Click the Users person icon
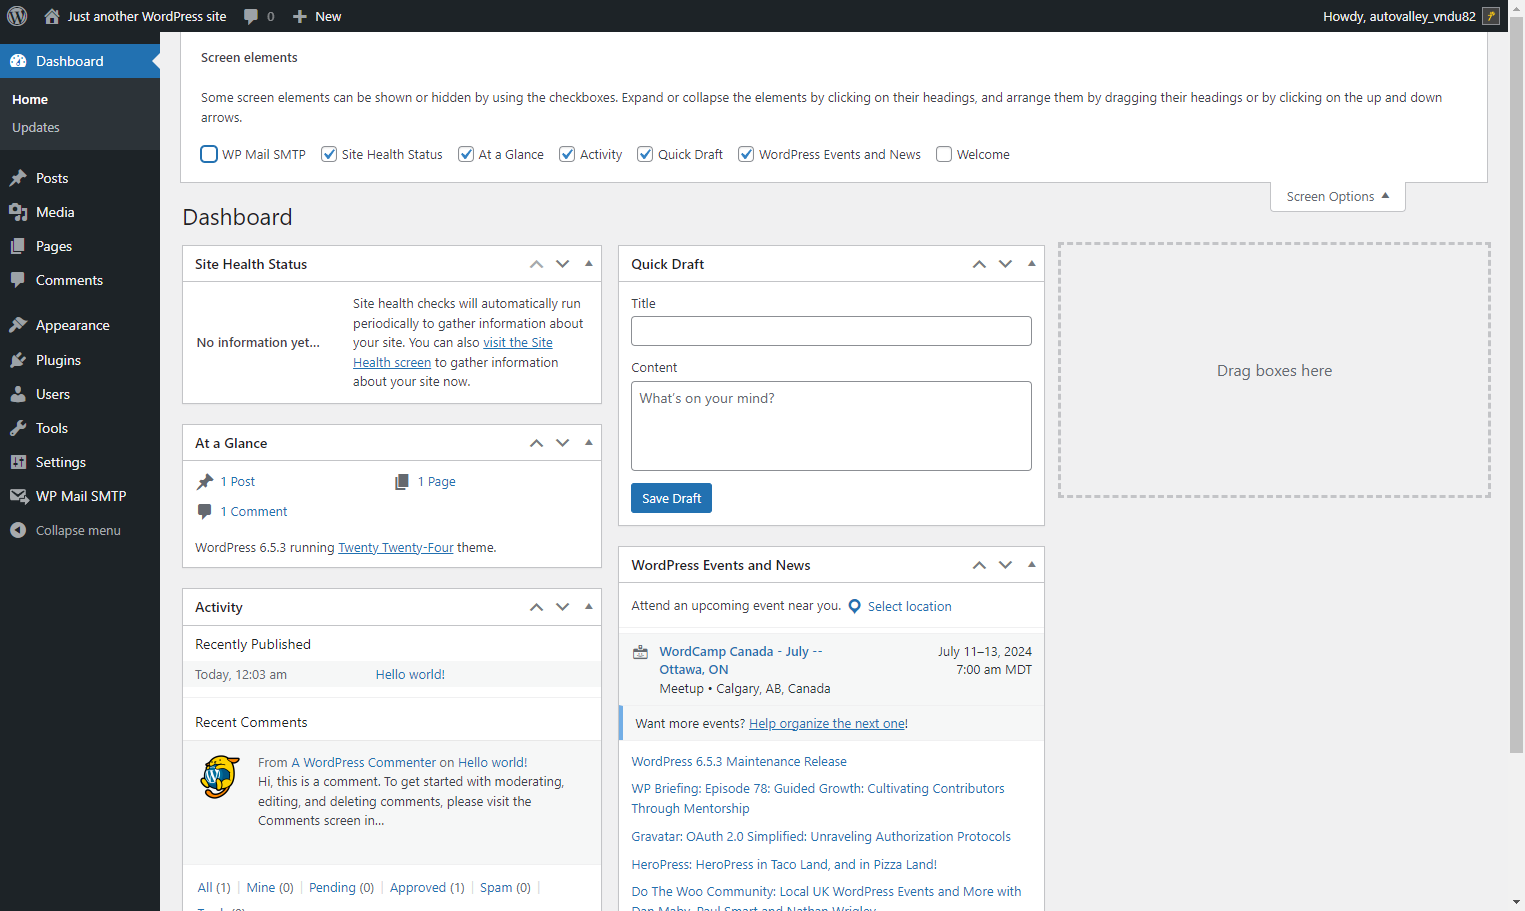The height and width of the screenshot is (911, 1525). pos(18,394)
